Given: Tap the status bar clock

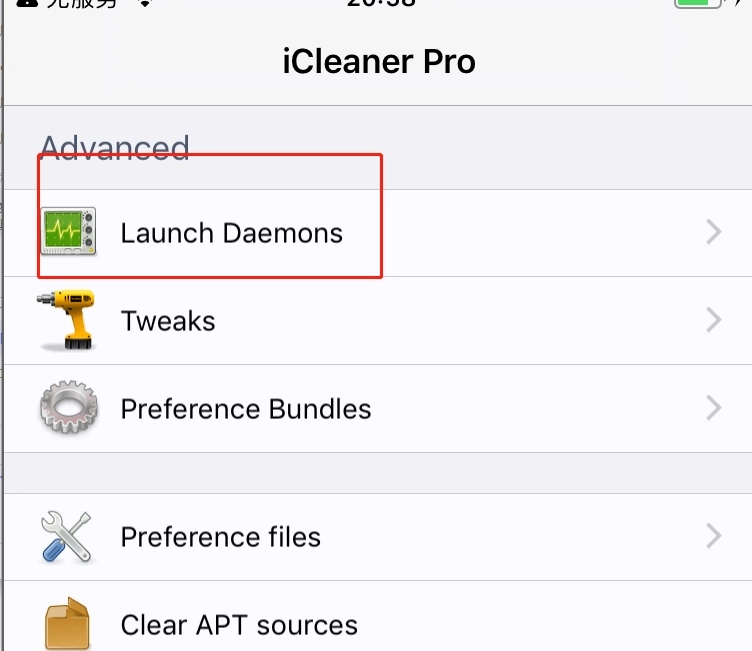Looking at the screenshot, I should click(x=381, y=3).
